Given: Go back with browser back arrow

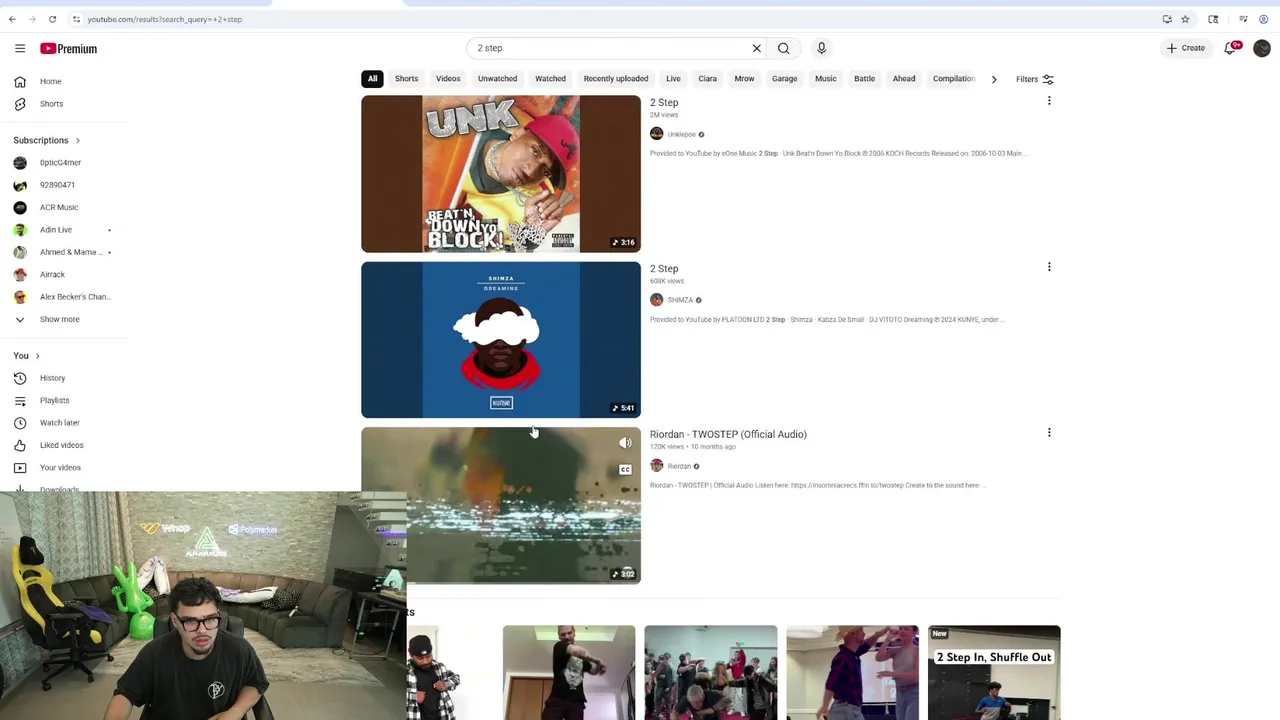Looking at the screenshot, I should pyautogui.click(x=12, y=19).
